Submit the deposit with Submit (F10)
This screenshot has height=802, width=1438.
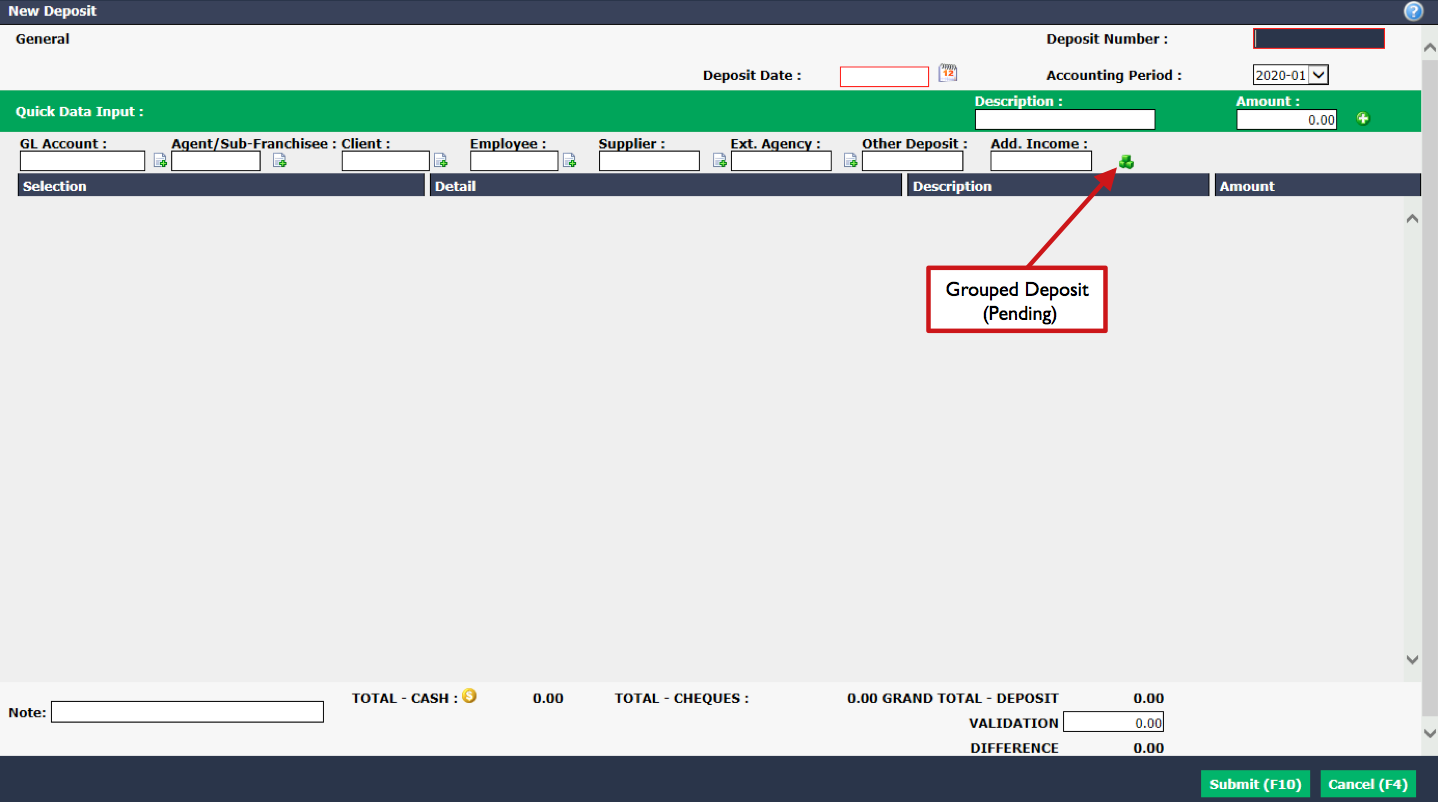(x=1255, y=784)
